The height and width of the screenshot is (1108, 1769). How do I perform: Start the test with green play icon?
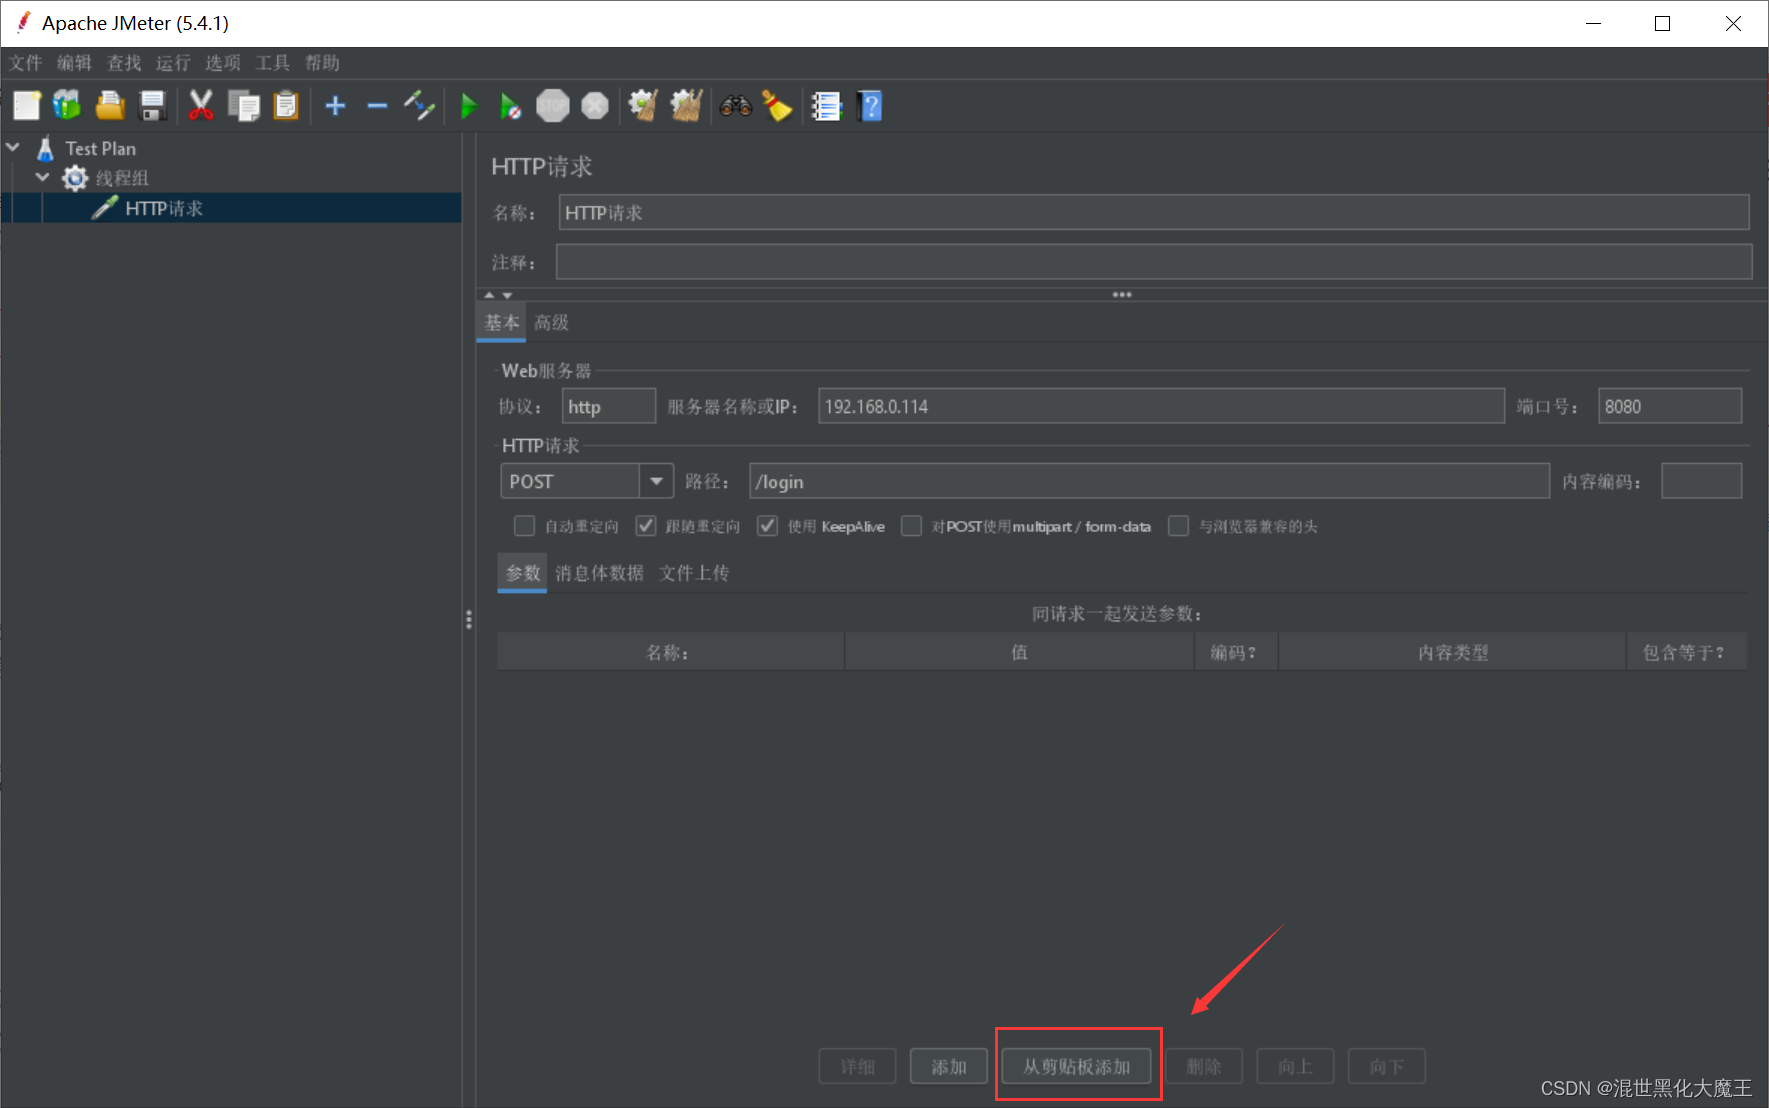pos(468,105)
